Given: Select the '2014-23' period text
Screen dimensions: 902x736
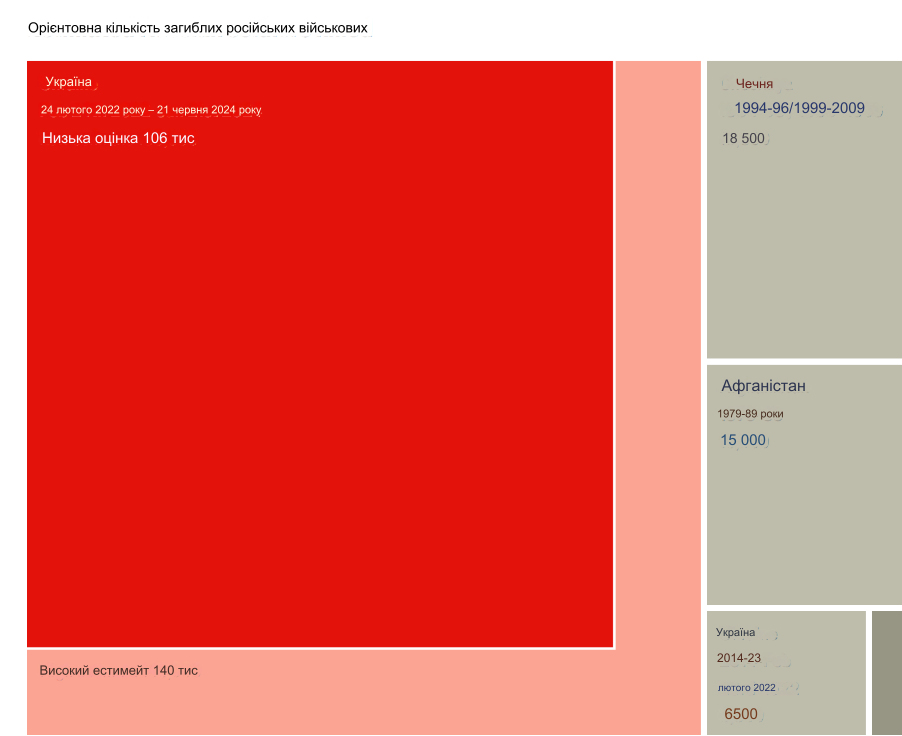Looking at the screenshot, I should [x=738, y=658].
